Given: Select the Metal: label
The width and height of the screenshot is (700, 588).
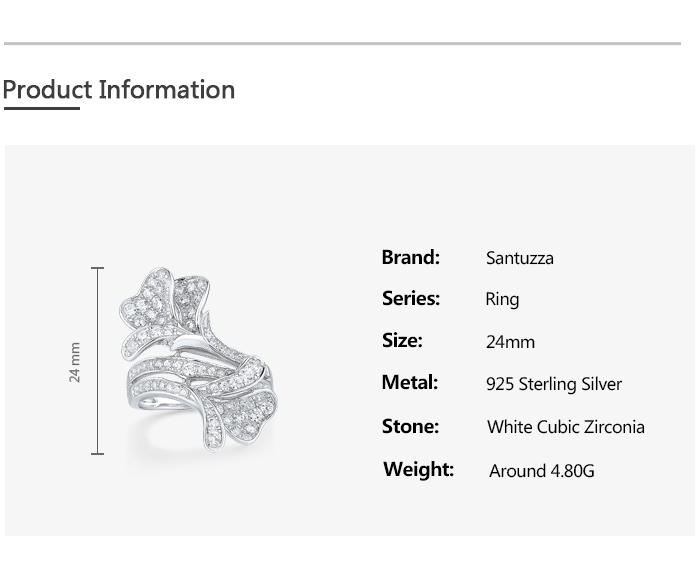Looking at the screenshot, I should coord(410,382).
